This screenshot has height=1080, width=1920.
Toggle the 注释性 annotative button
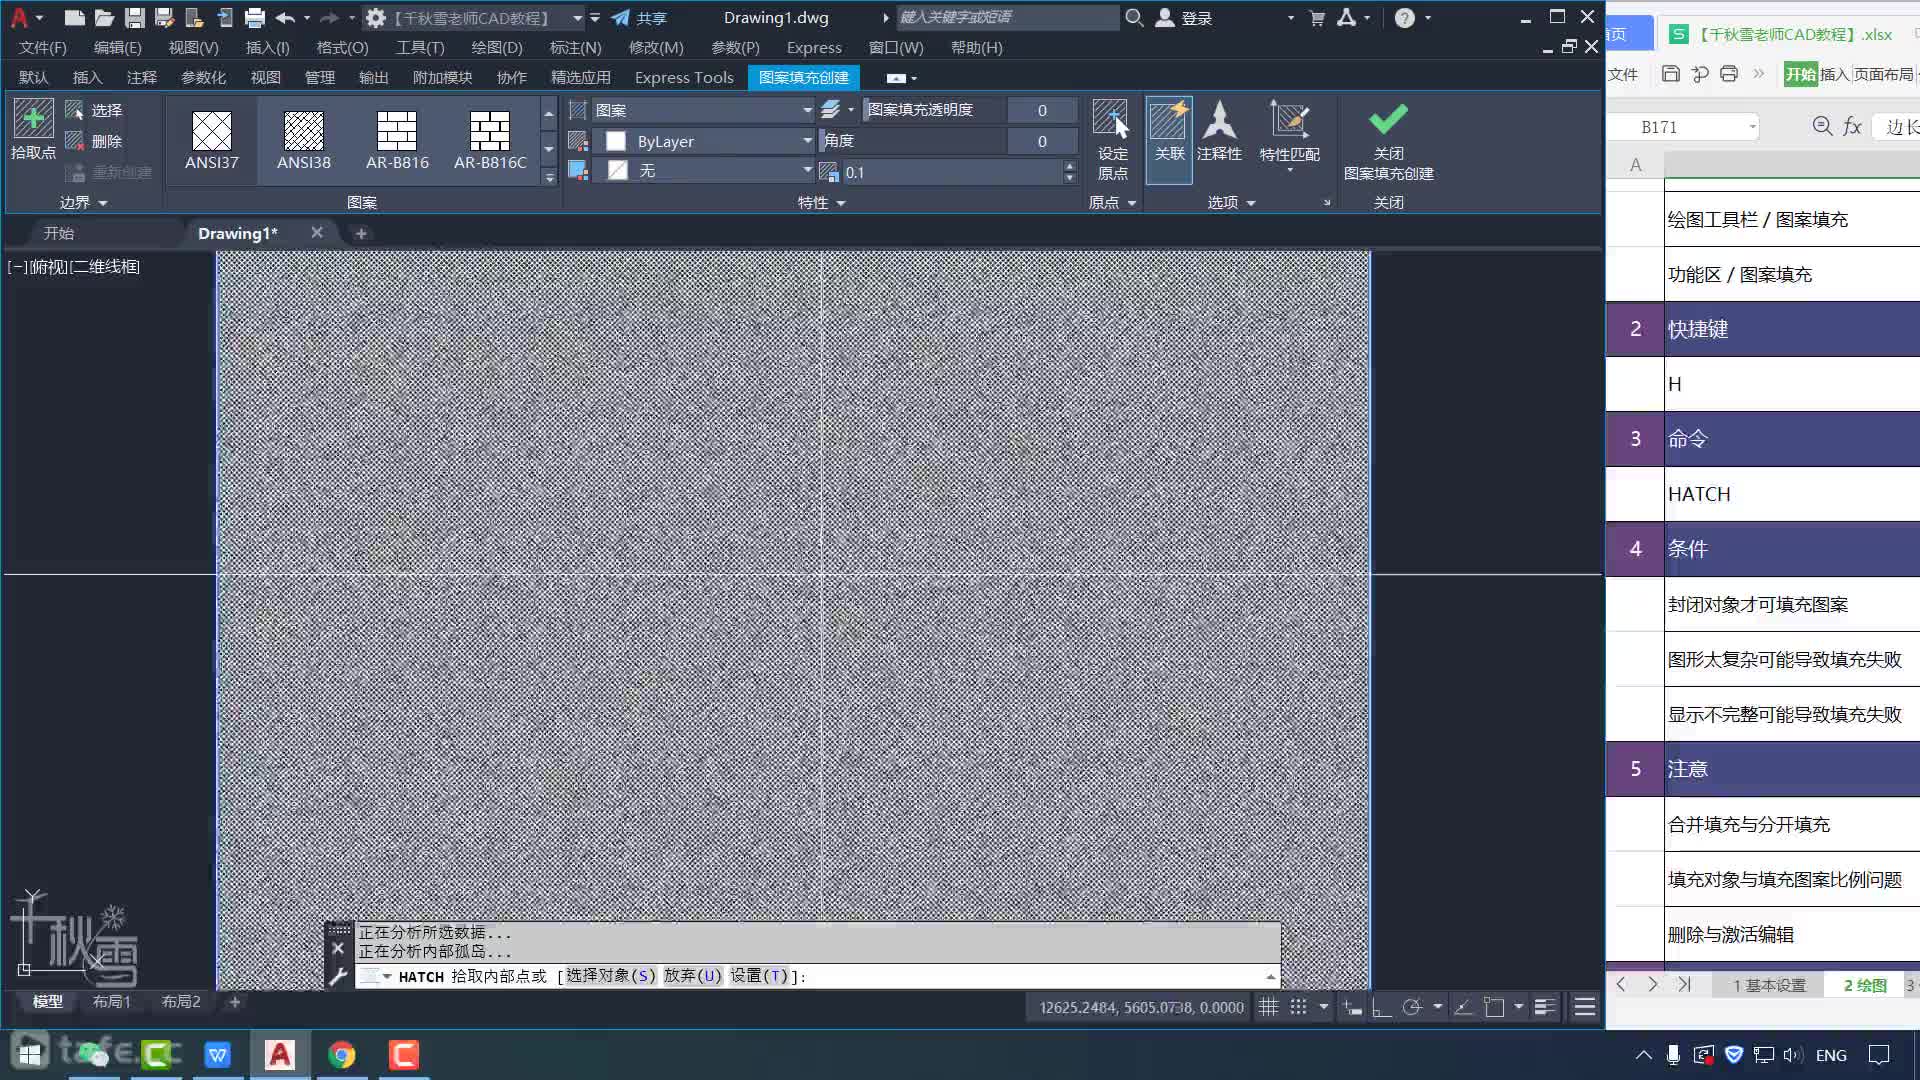1219,132
